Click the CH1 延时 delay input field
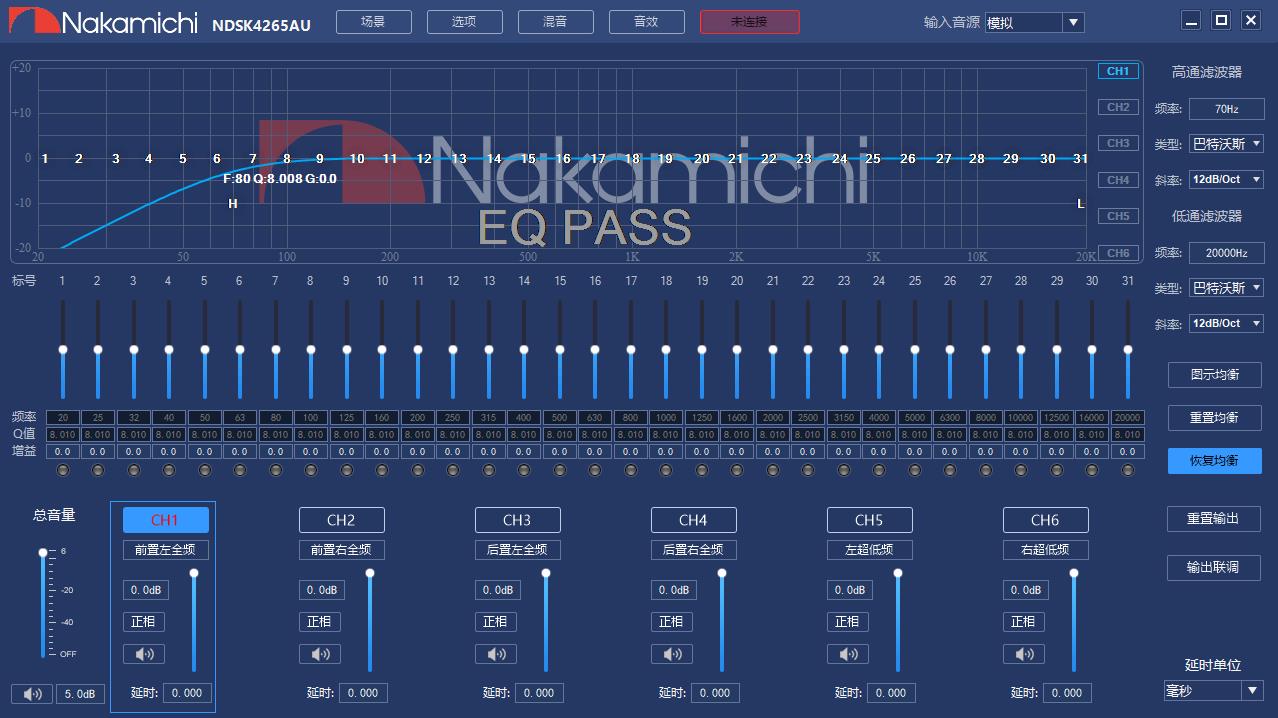The width and height of the screenshot is (1278, 718). (x=188, y=693)
